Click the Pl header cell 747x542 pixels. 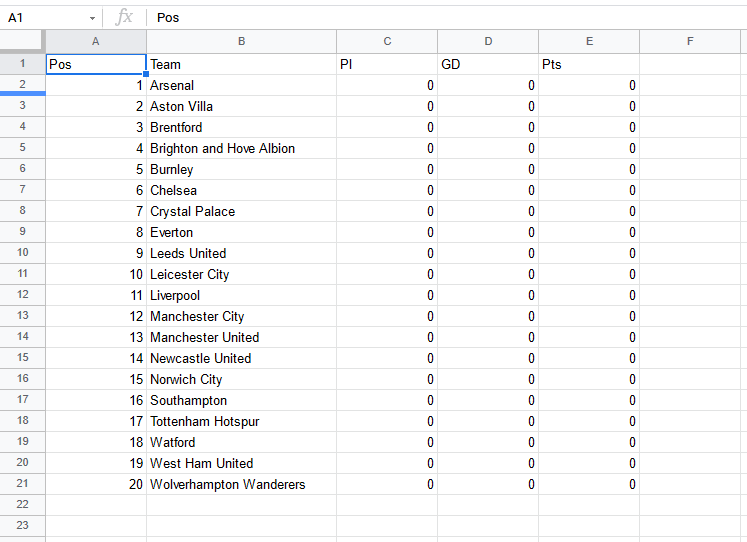click(387, 64)
